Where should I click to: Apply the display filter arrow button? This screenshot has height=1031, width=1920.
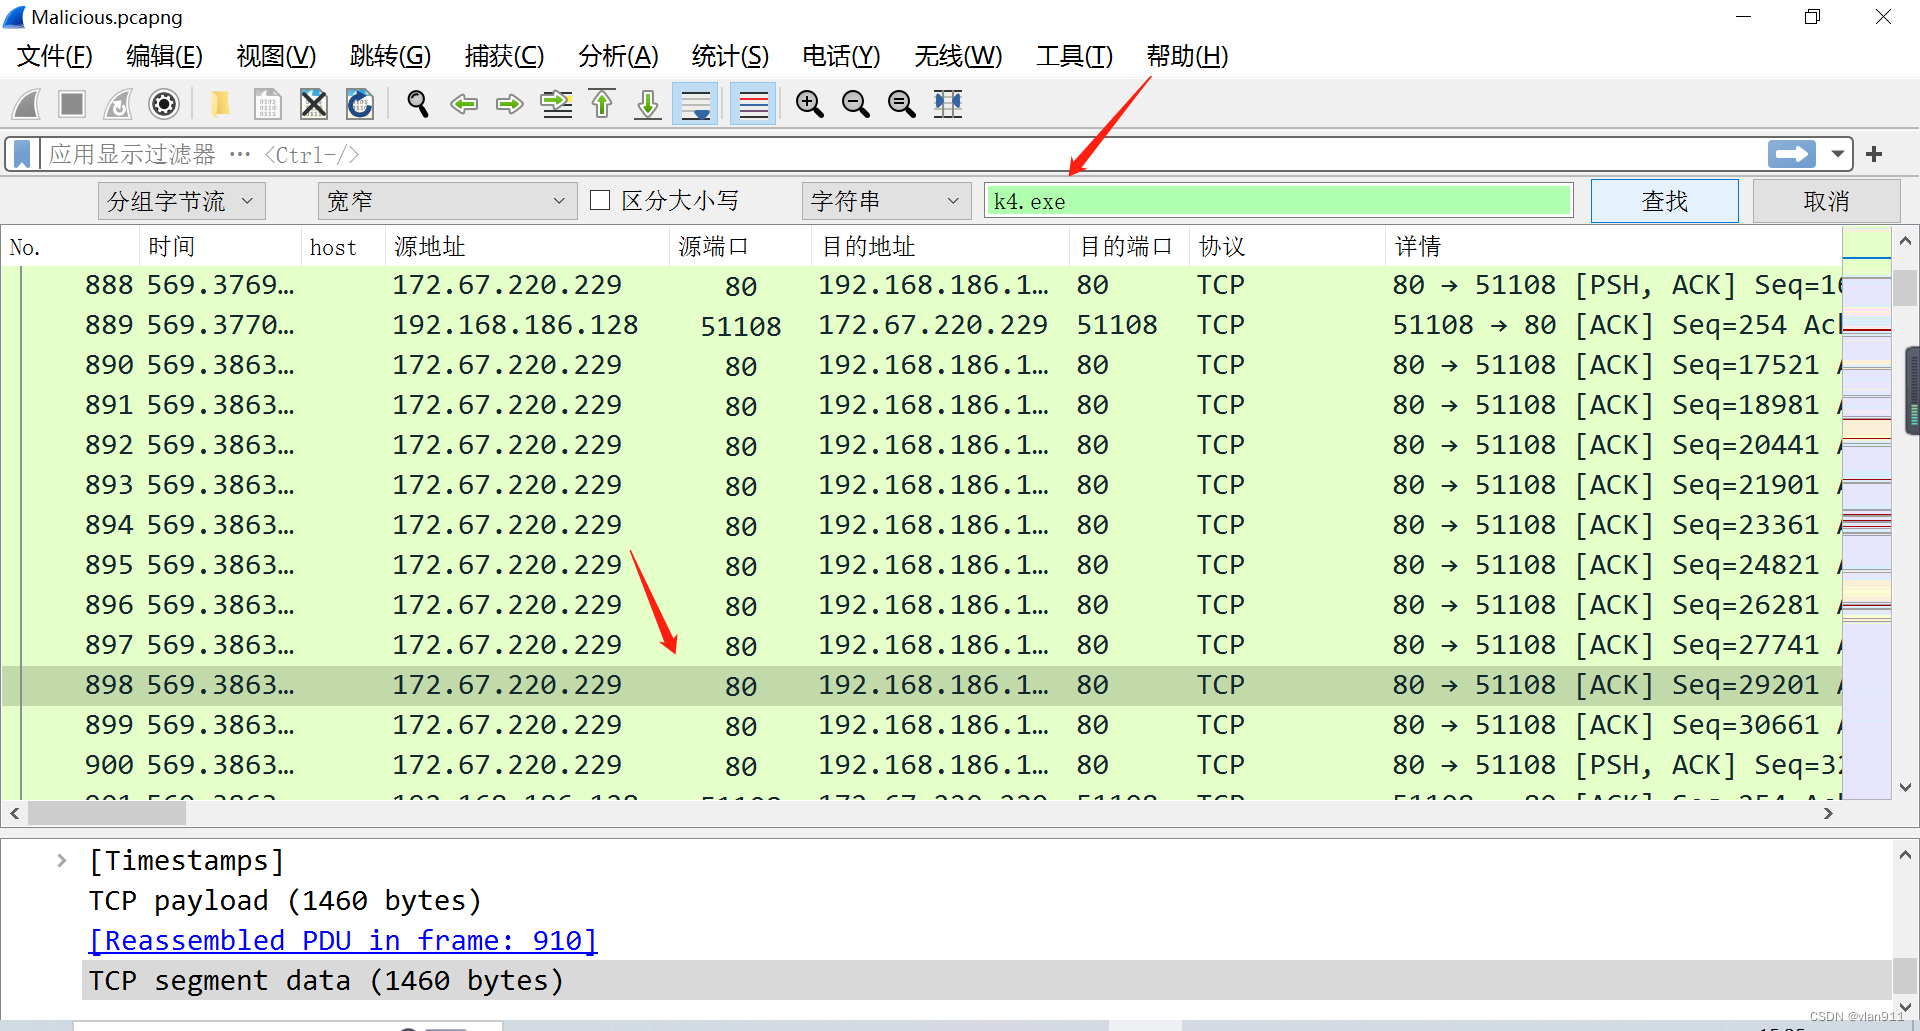tap(1792, 154)
